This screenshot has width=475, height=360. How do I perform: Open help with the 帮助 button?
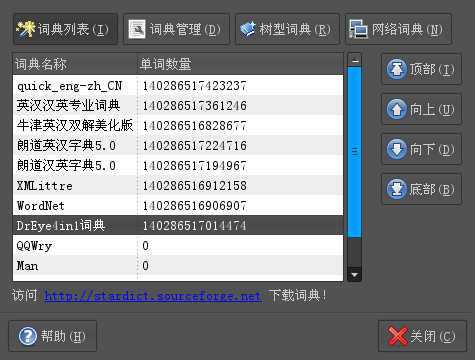(53, 336)
